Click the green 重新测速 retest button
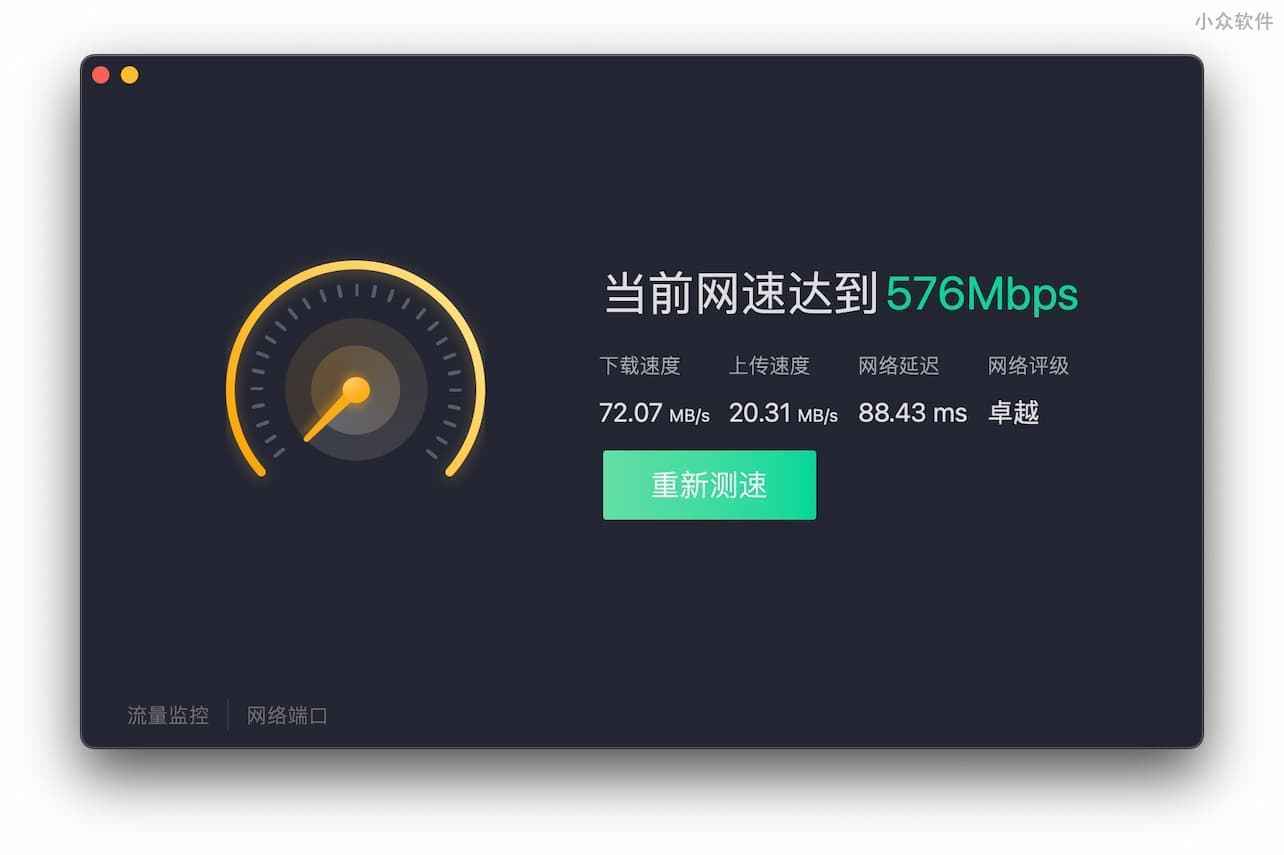 (x=709, y=485)
